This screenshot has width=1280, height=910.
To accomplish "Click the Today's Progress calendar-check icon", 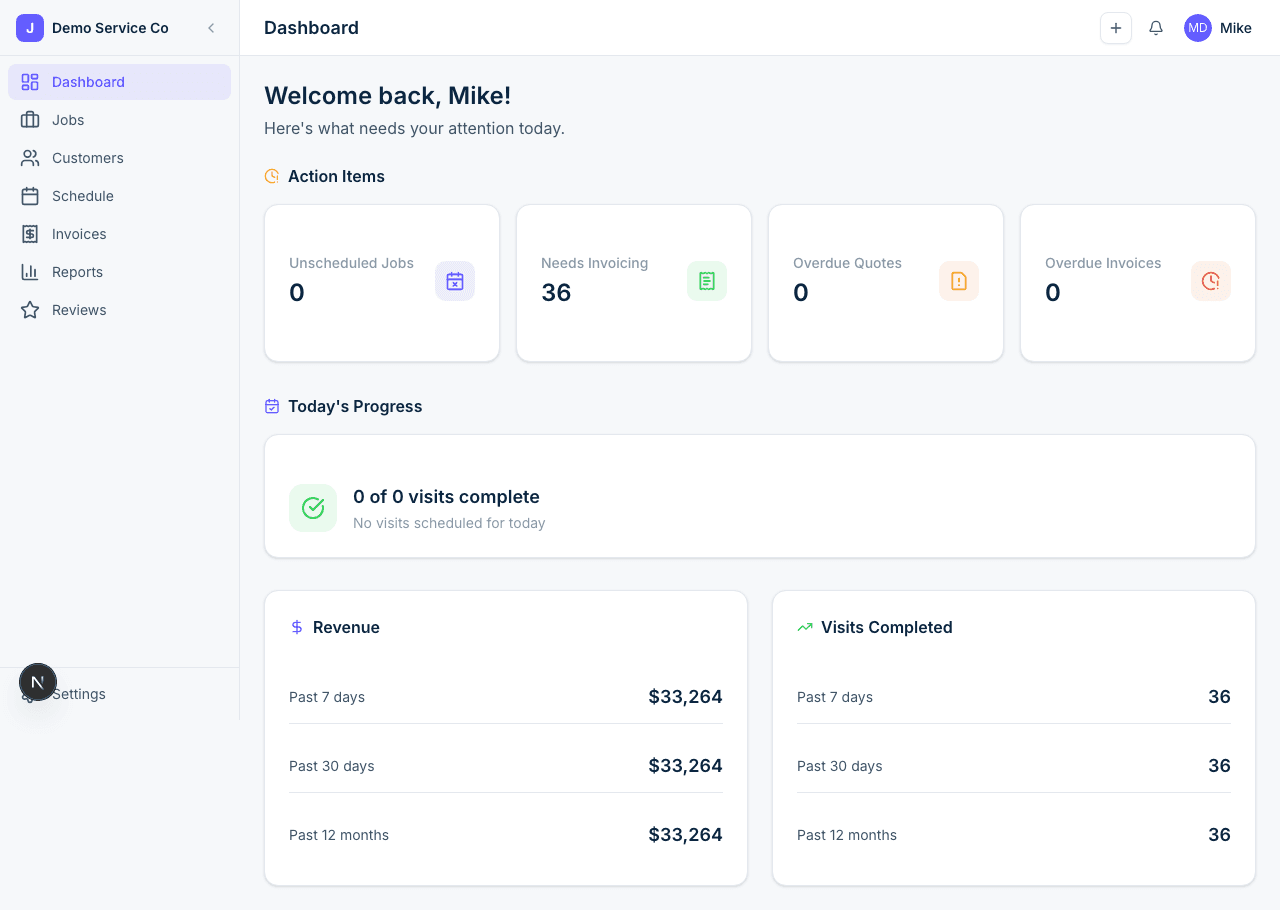I will coord(272,406).
